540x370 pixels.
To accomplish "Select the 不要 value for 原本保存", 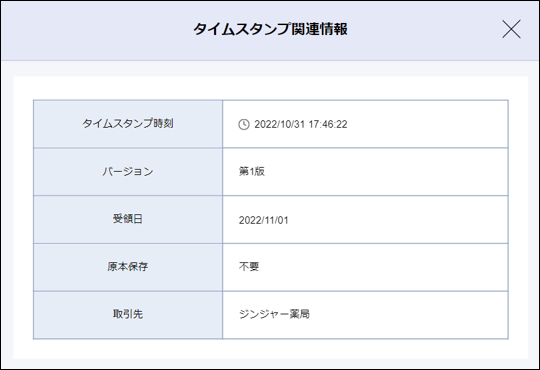I will tap(249, 267).
